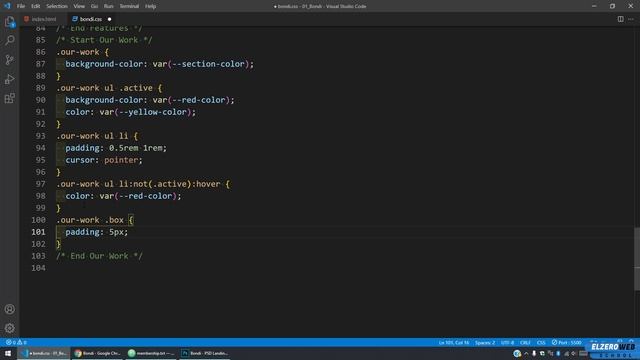Open the Manage gear settings icon
Screen dimensions: 640x360
(9, 328)
